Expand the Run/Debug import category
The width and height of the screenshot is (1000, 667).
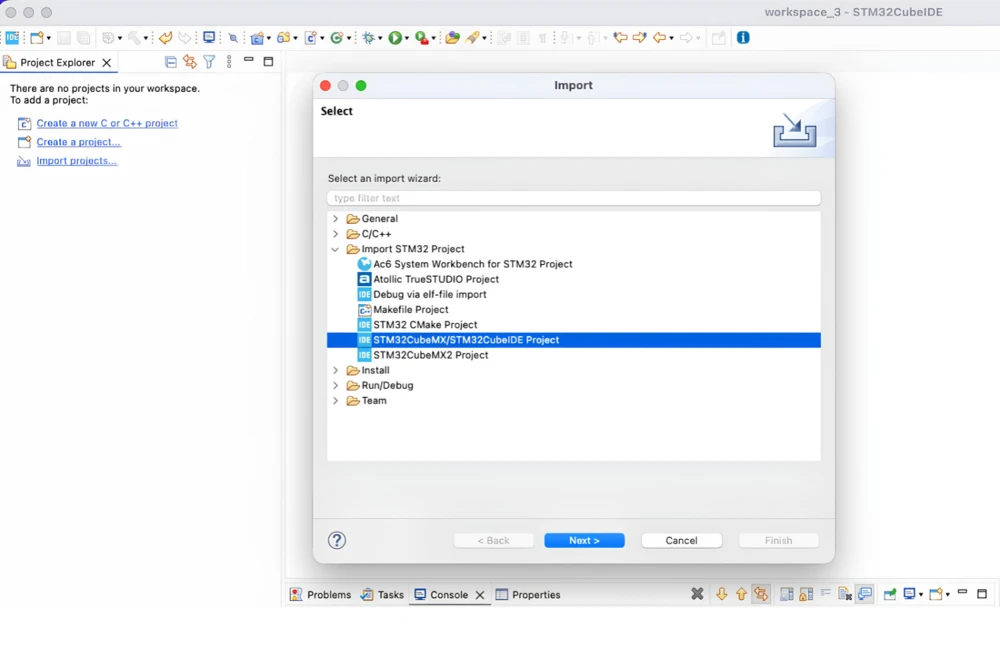pos(335,386)
